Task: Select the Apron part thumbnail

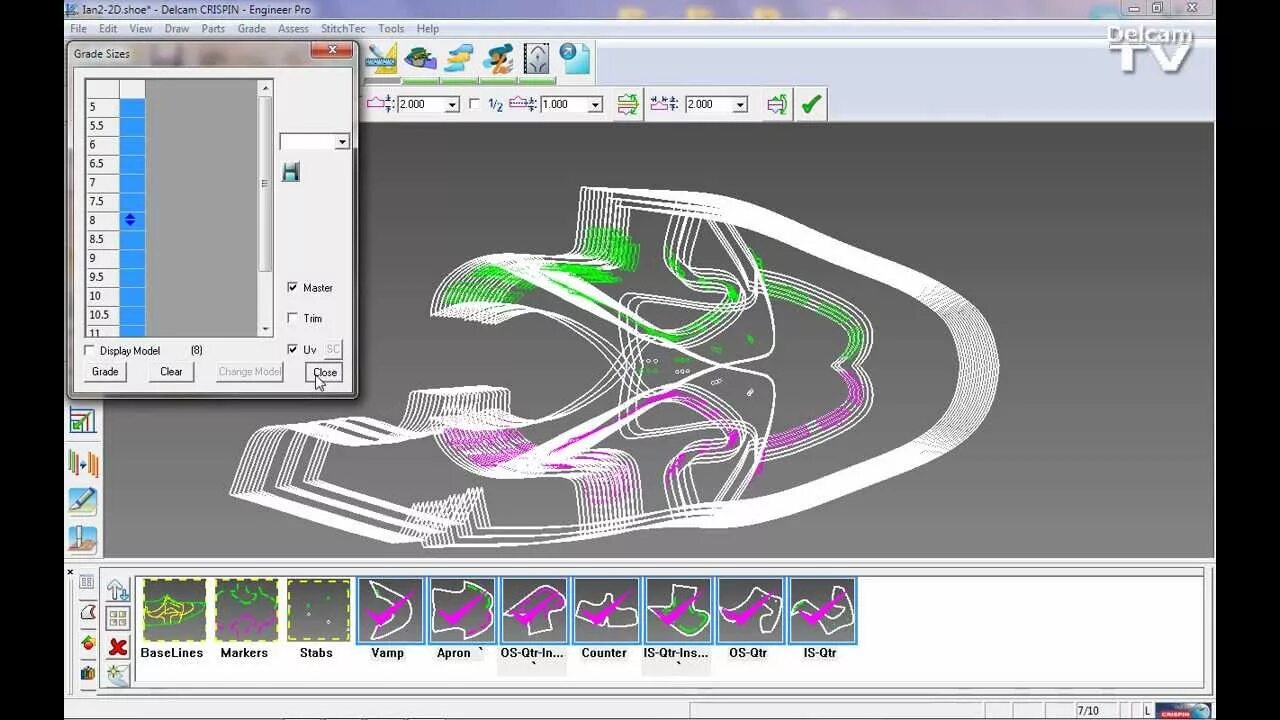Action: 462,611
